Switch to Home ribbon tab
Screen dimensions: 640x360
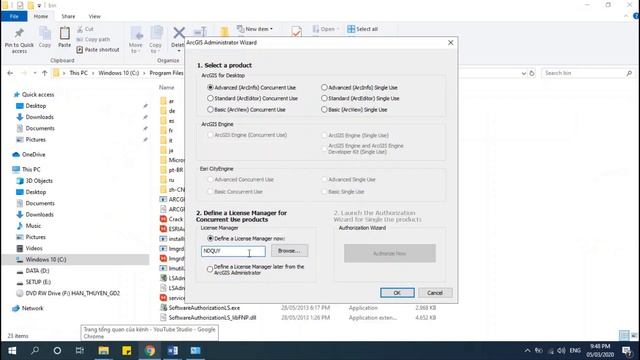pyautogui.click(x=41, y=16)
